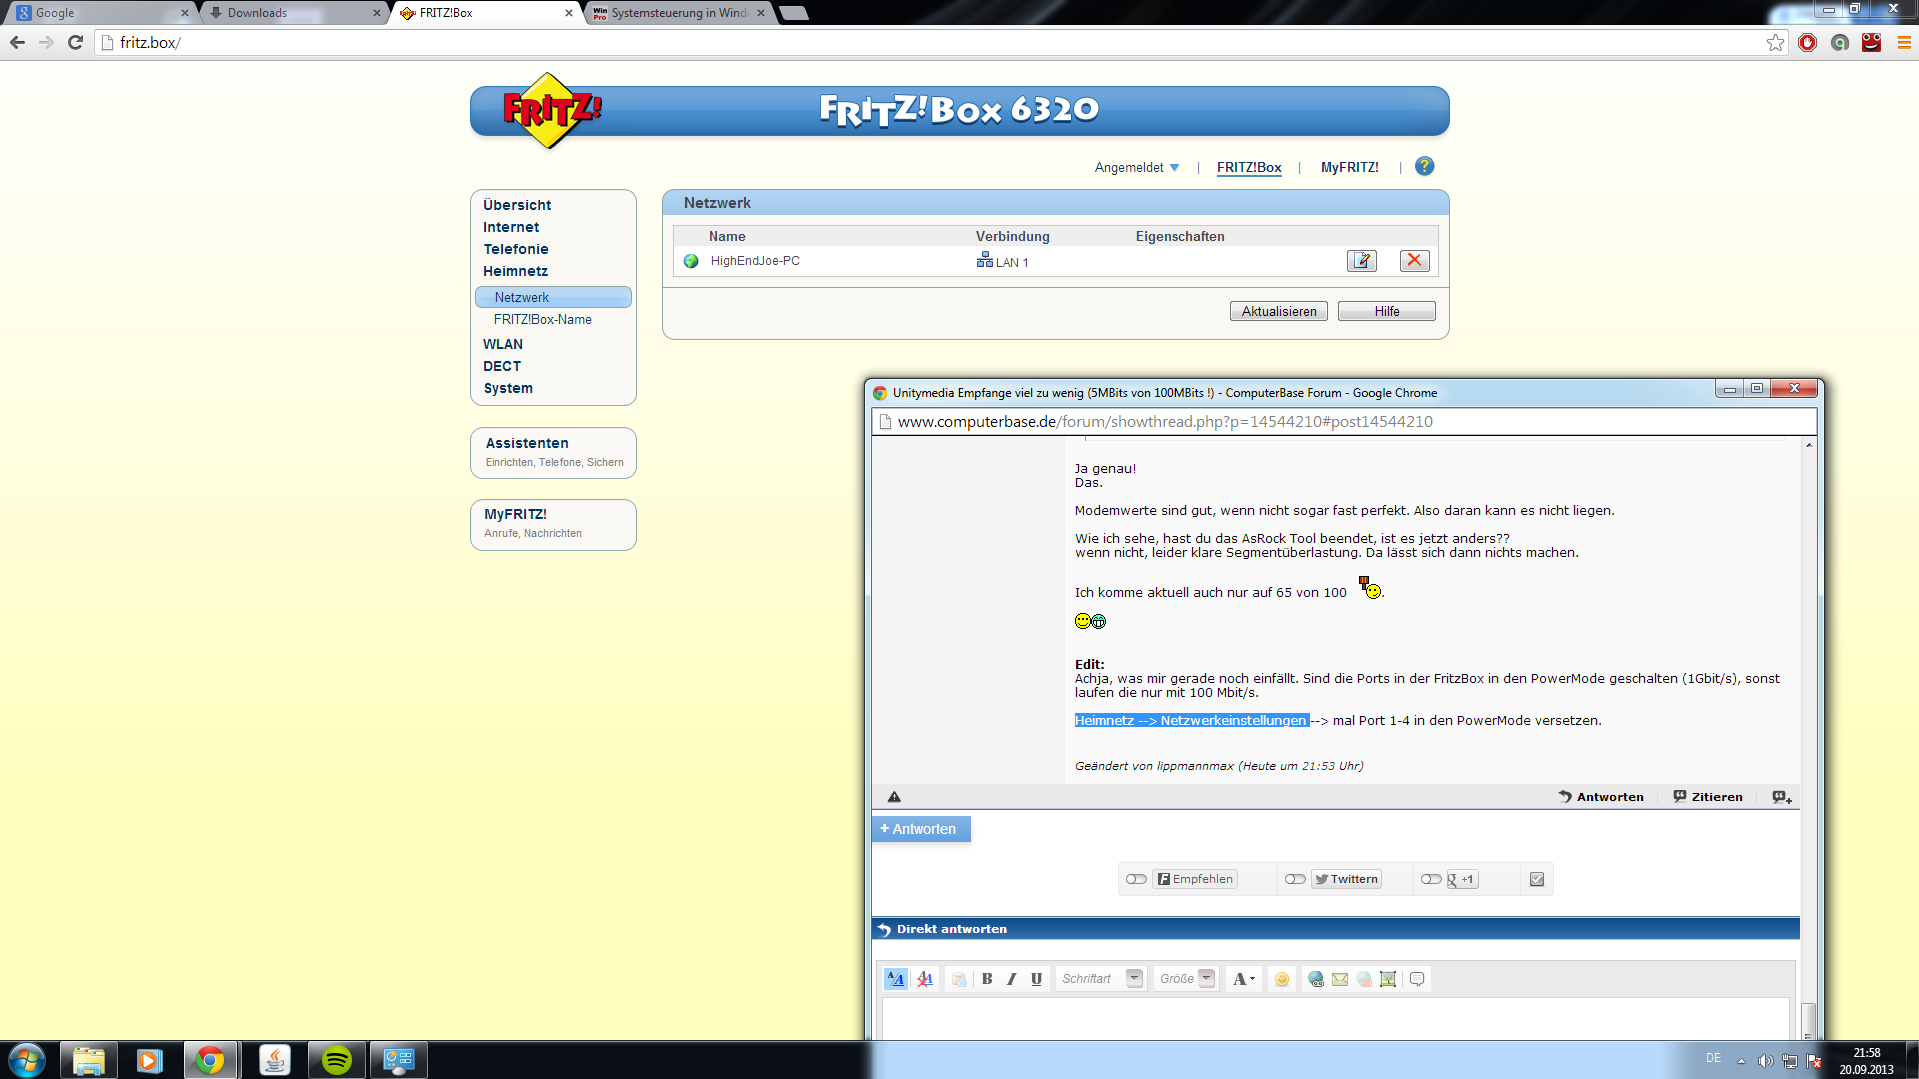Click the Aktualisieren button
The height and width of the screenshot is (1079, 1919).
point(1279,311)
